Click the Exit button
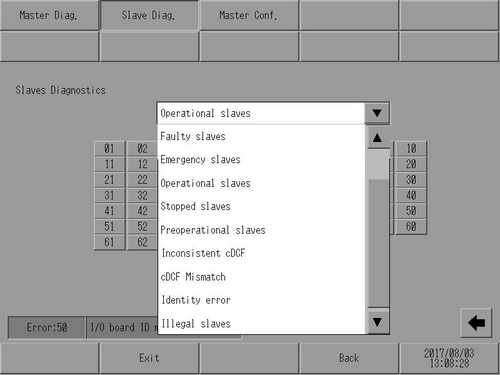This screenshot has height=375, width=500. [149, 358]
